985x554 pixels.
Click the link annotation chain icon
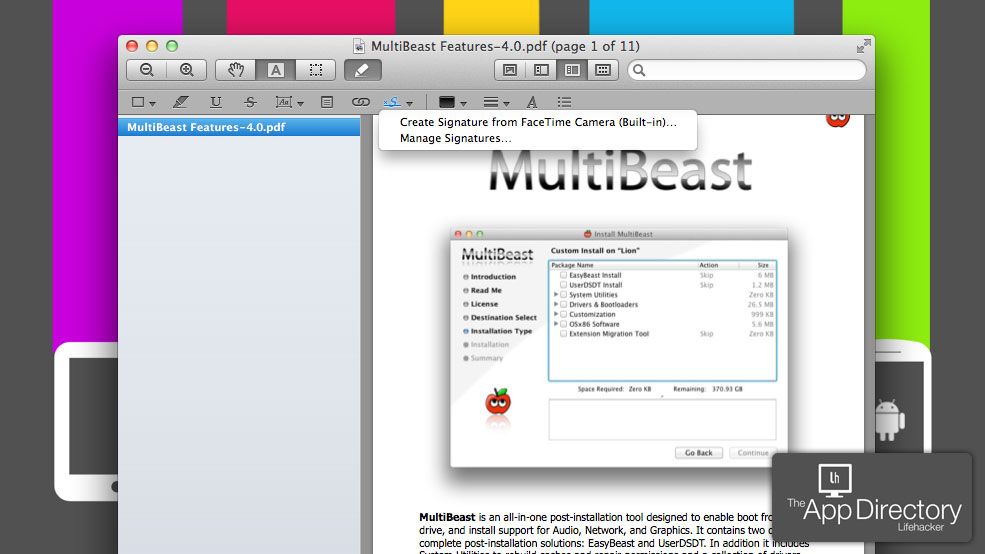pyautogui.click(x=360, y=102)
